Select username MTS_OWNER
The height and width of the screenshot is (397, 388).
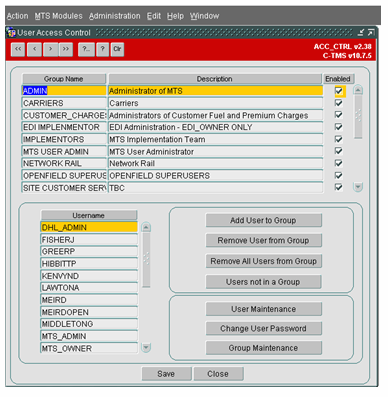tap(89, 348)
